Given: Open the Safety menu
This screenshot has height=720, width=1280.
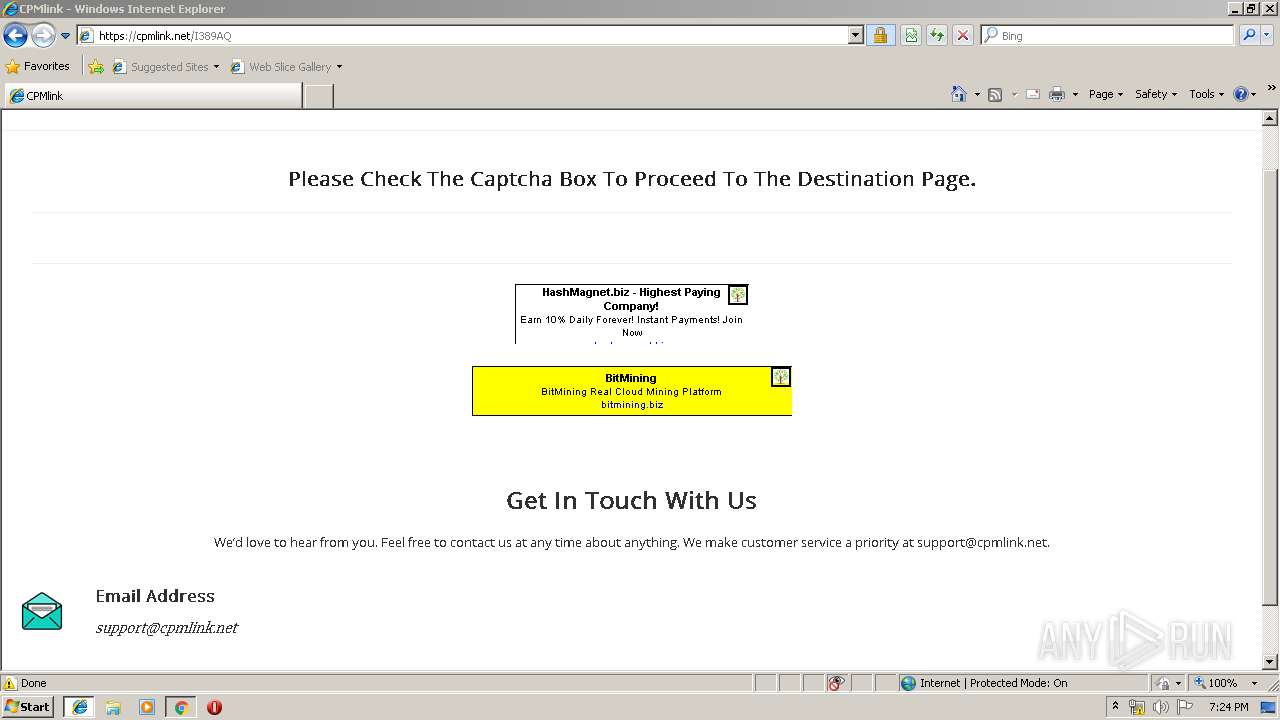Looking at the screenshot, I should point(1156,94).
